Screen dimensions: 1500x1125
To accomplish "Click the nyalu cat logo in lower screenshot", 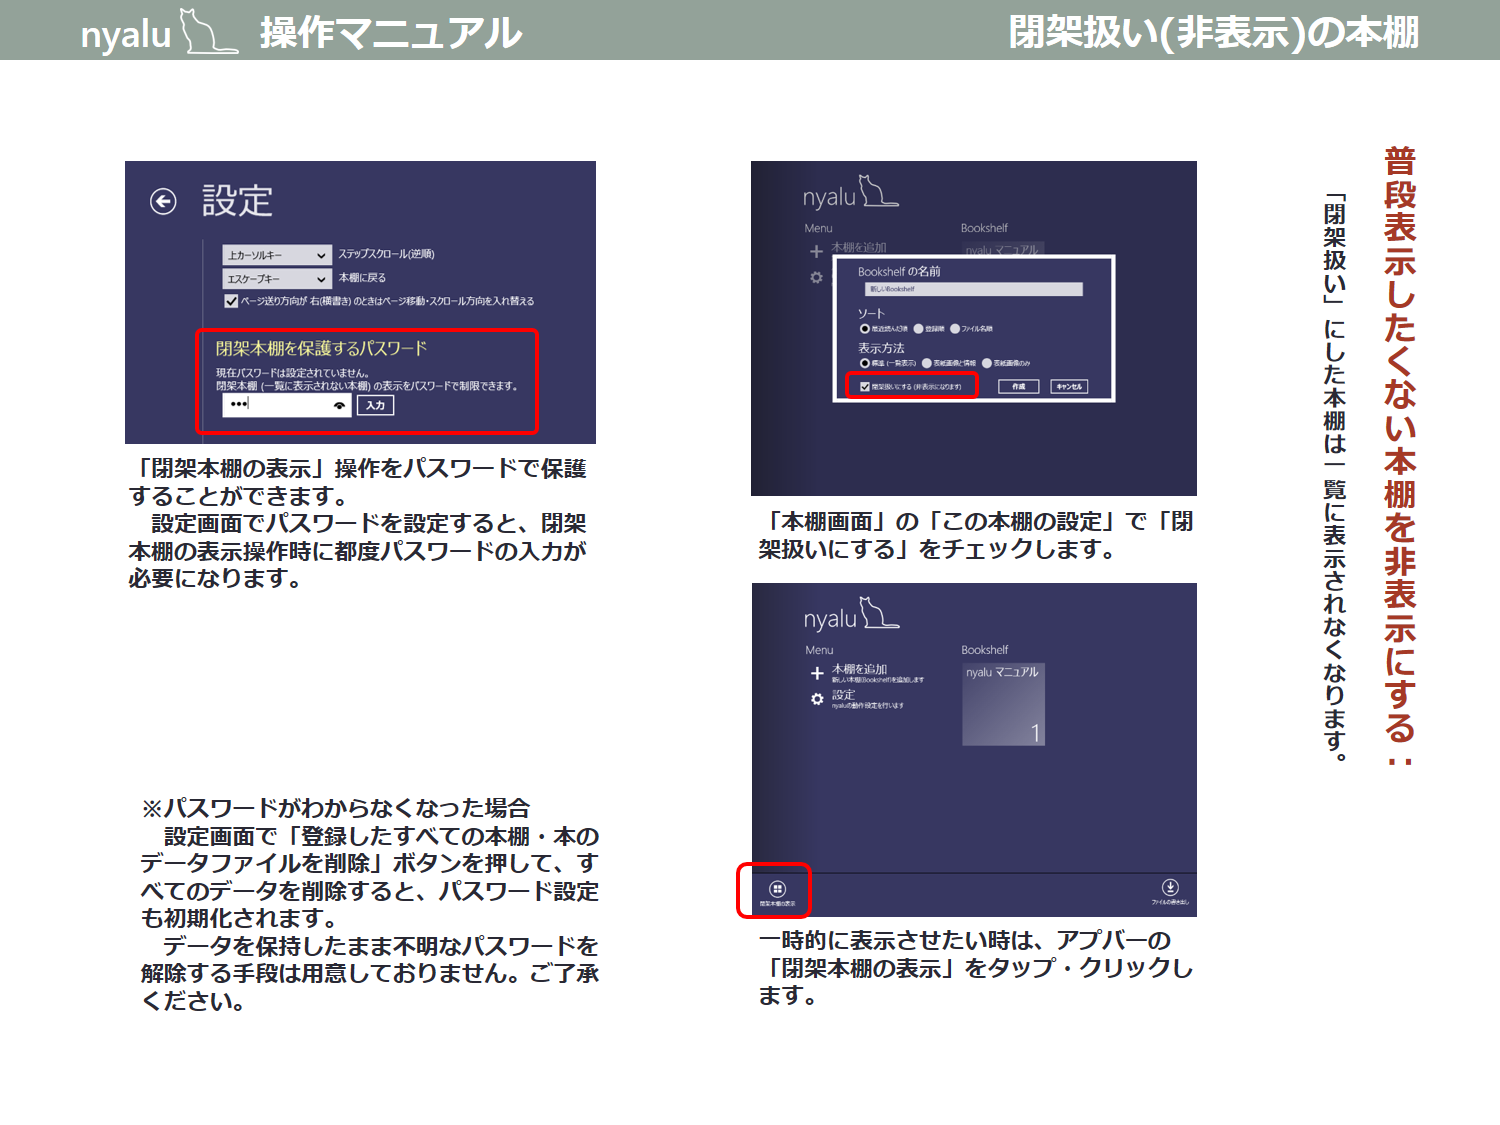I will pos(851,614).
